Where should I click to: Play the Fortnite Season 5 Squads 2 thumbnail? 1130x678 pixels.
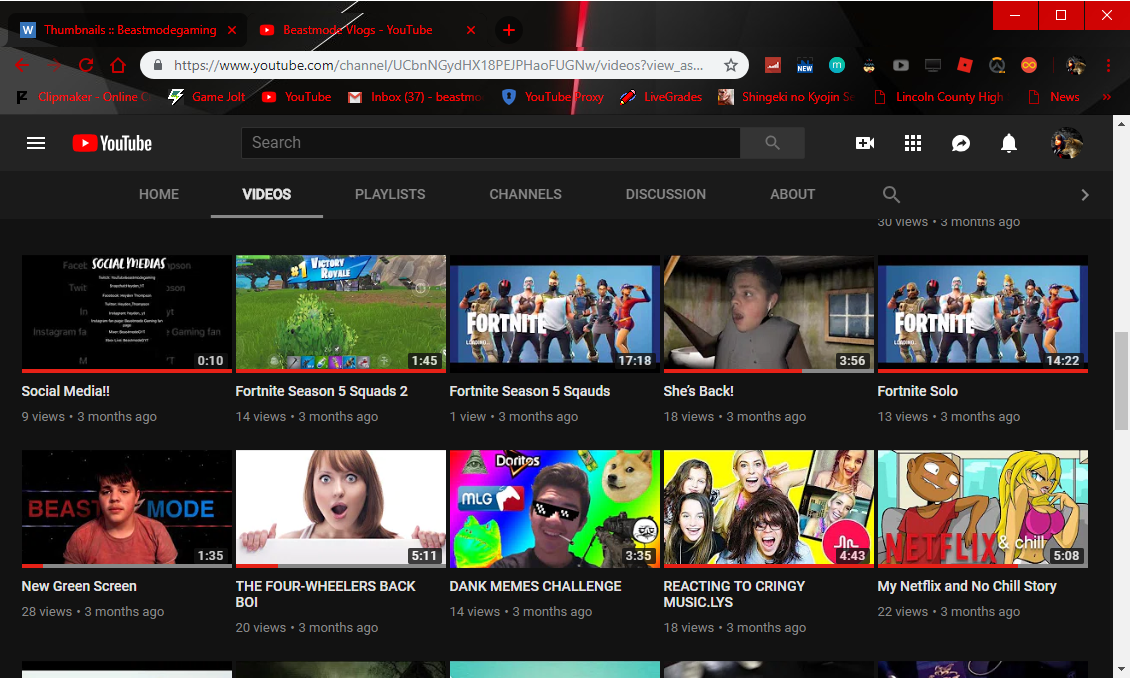pos(341,313)
